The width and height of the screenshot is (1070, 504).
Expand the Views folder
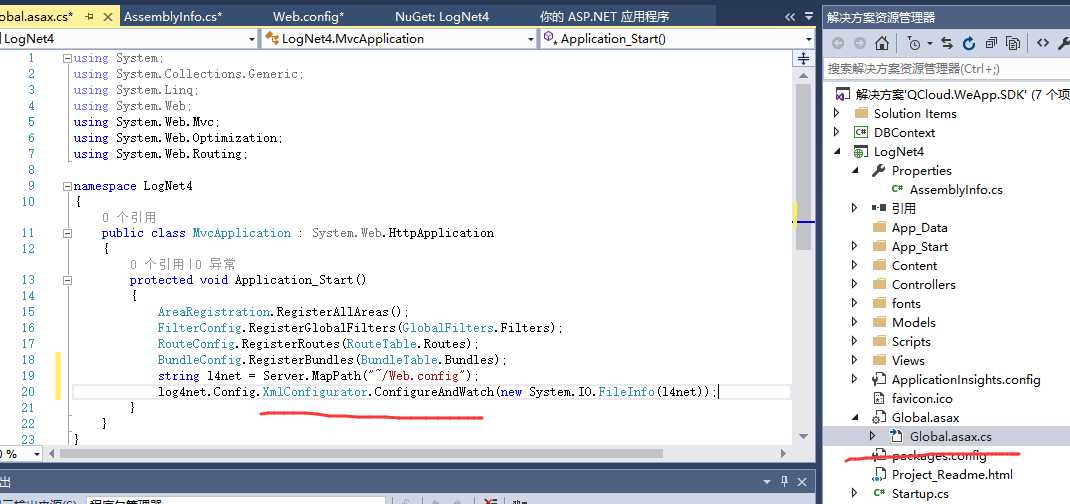coord(854,360)
